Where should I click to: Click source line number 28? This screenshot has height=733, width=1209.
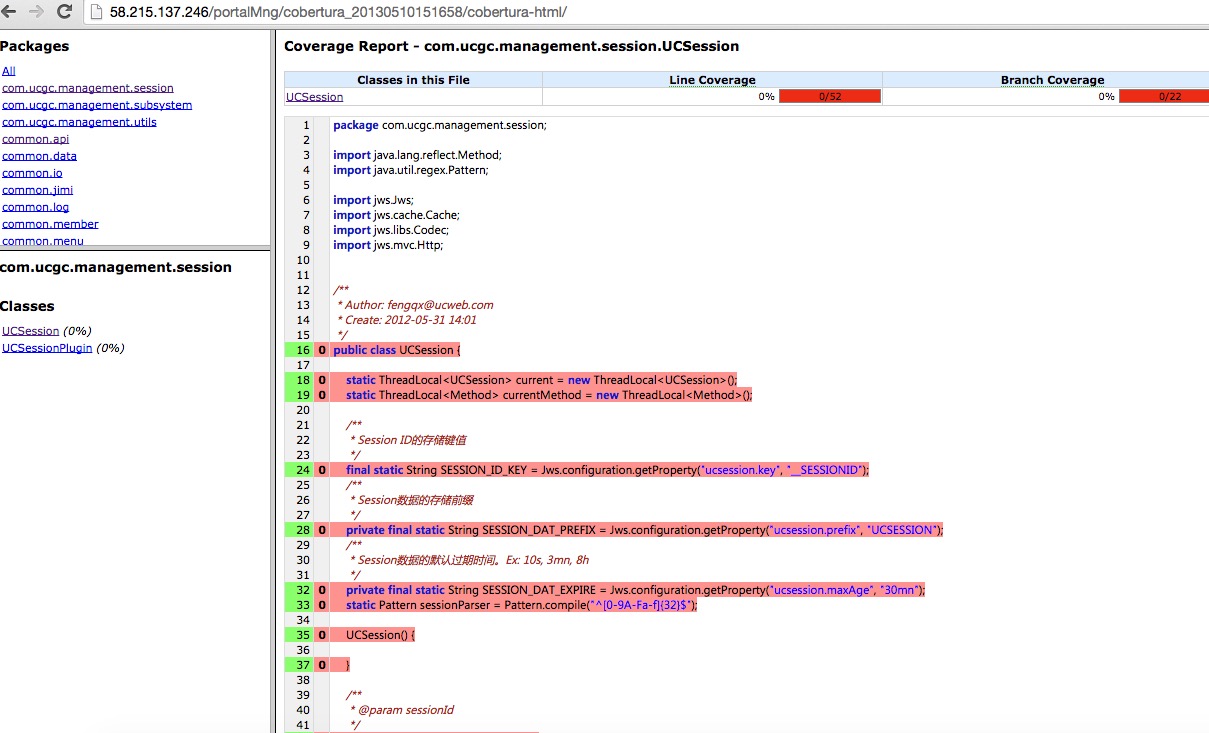coord(303,530)
